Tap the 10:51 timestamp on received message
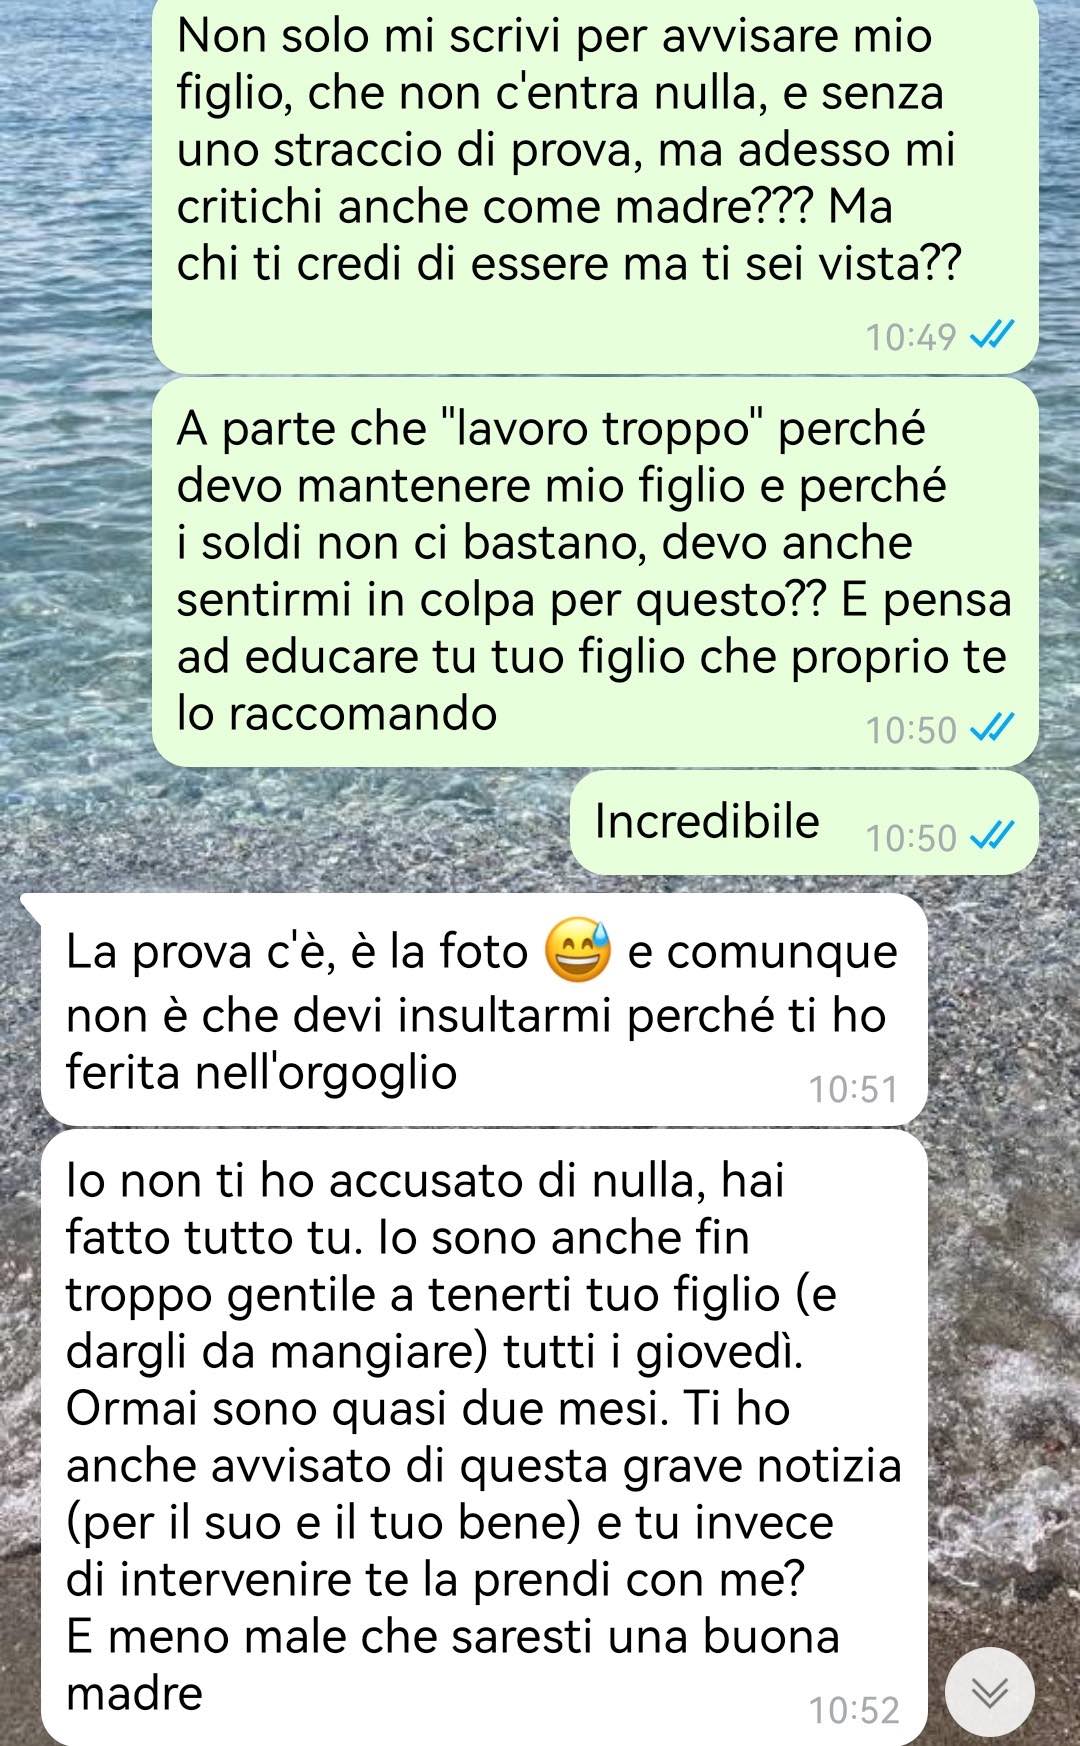This screenshot has height=1746, width=1080. 854,1089
